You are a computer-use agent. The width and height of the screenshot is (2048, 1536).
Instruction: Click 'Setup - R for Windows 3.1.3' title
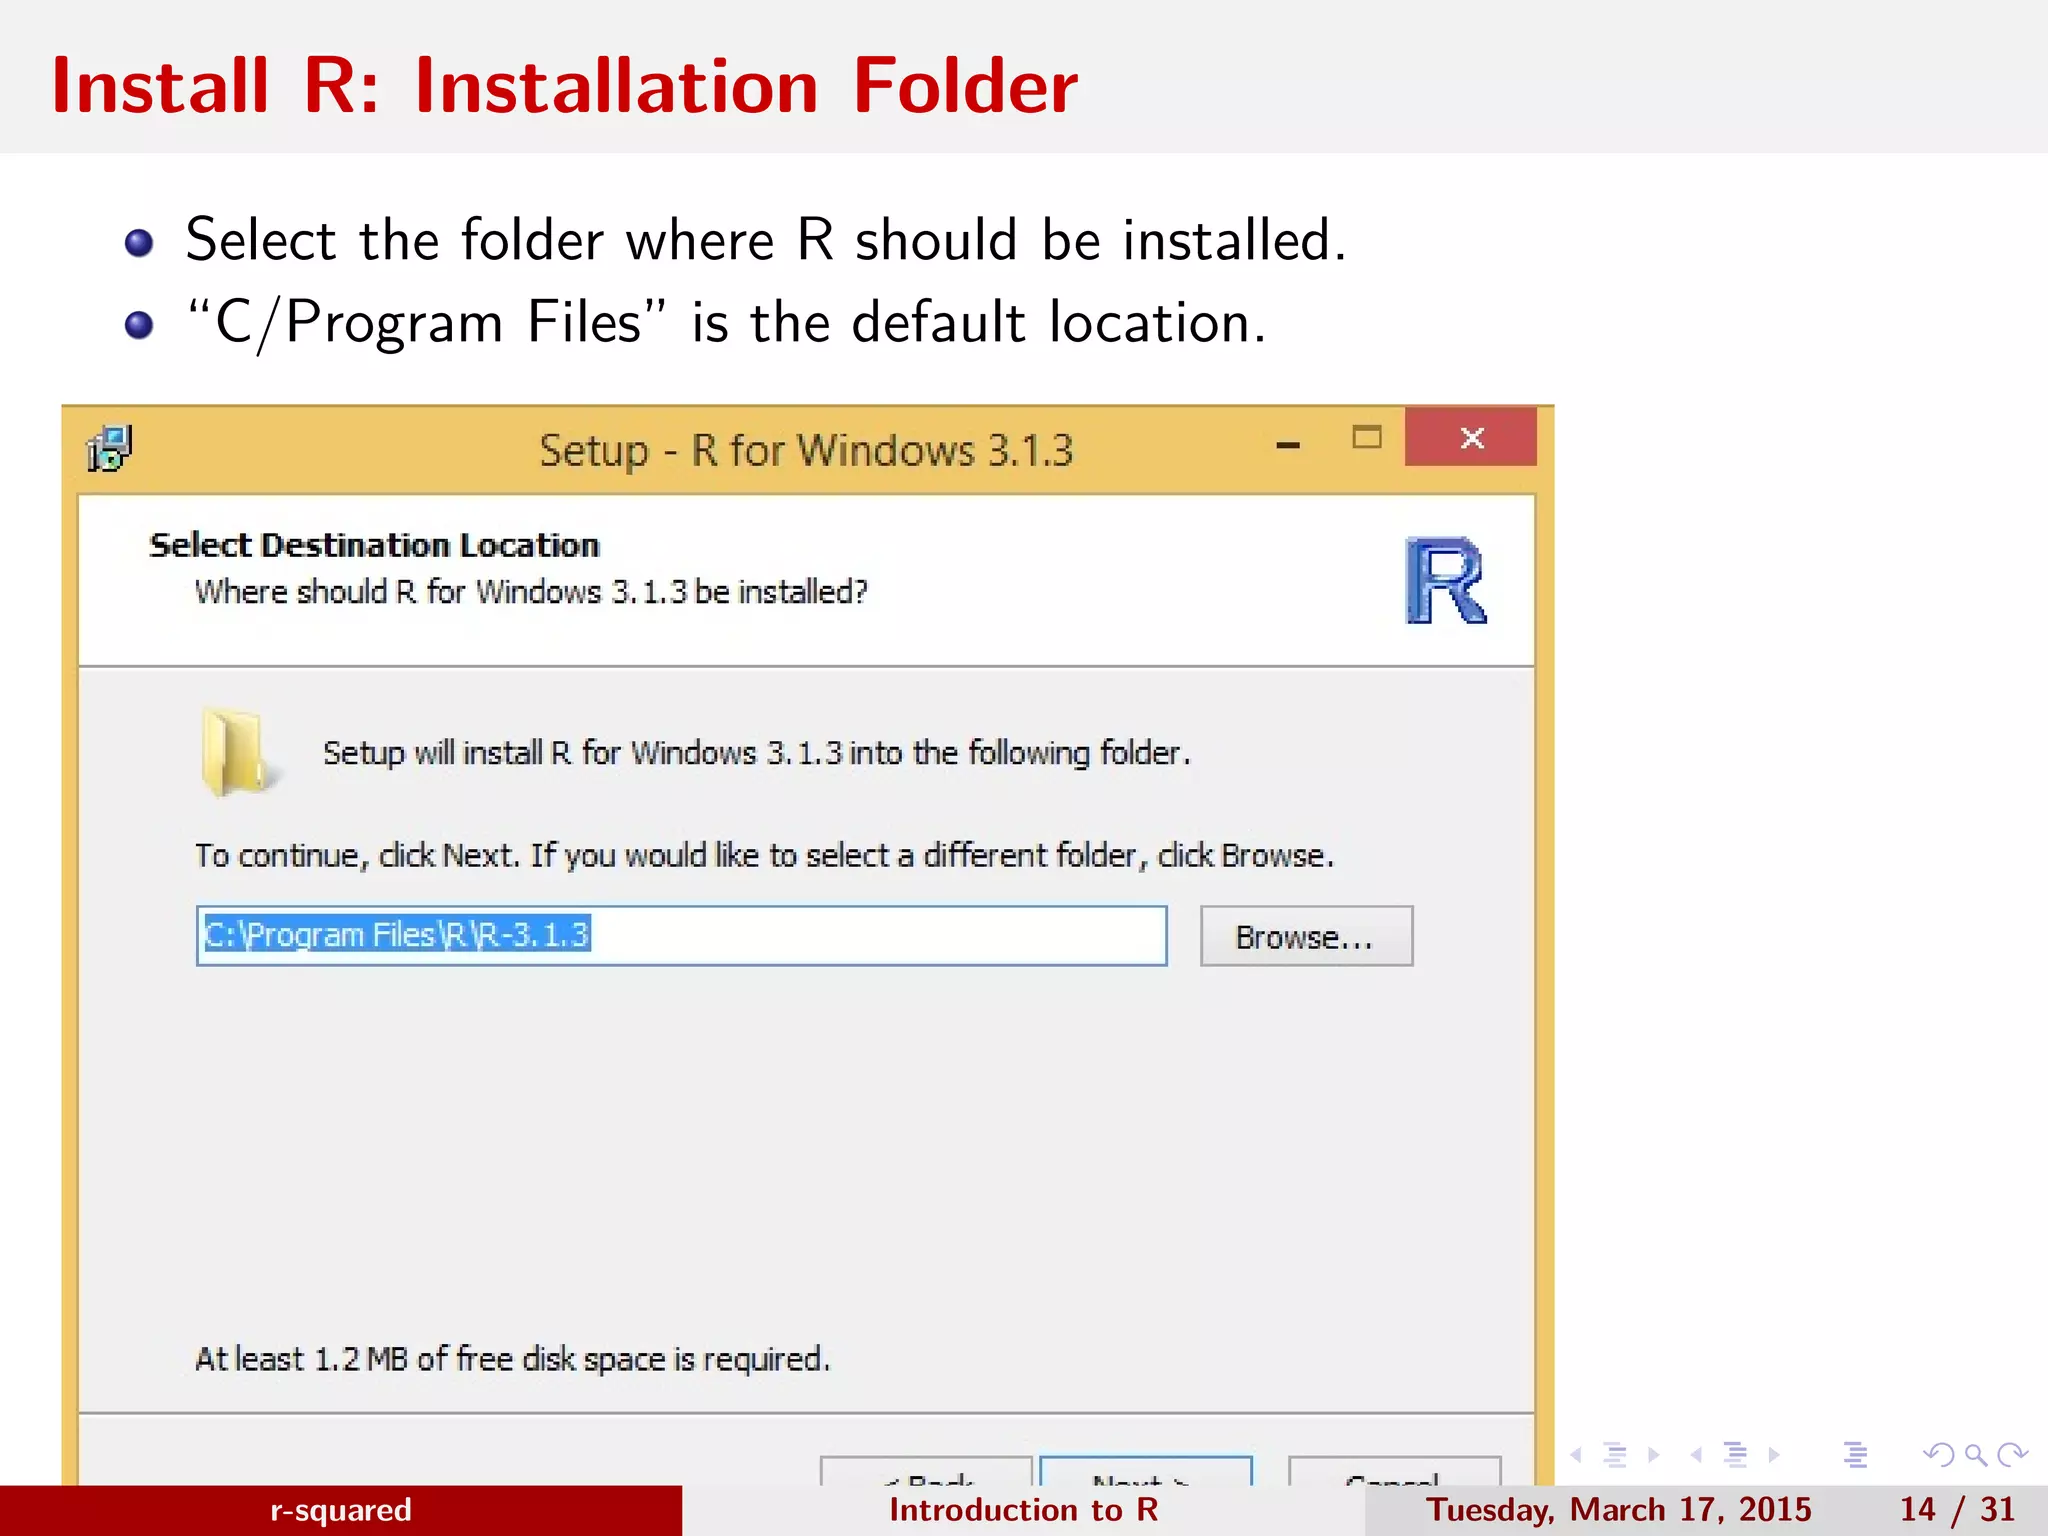pos(806,451)
